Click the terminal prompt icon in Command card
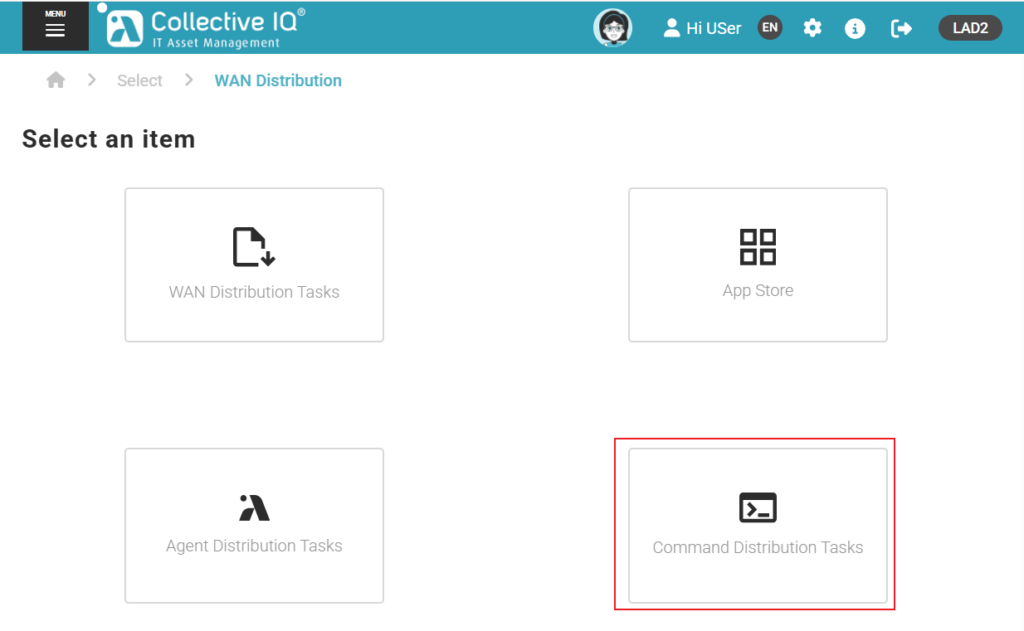This screenshot has width=1024, height=631. click(x=758, y=508)
